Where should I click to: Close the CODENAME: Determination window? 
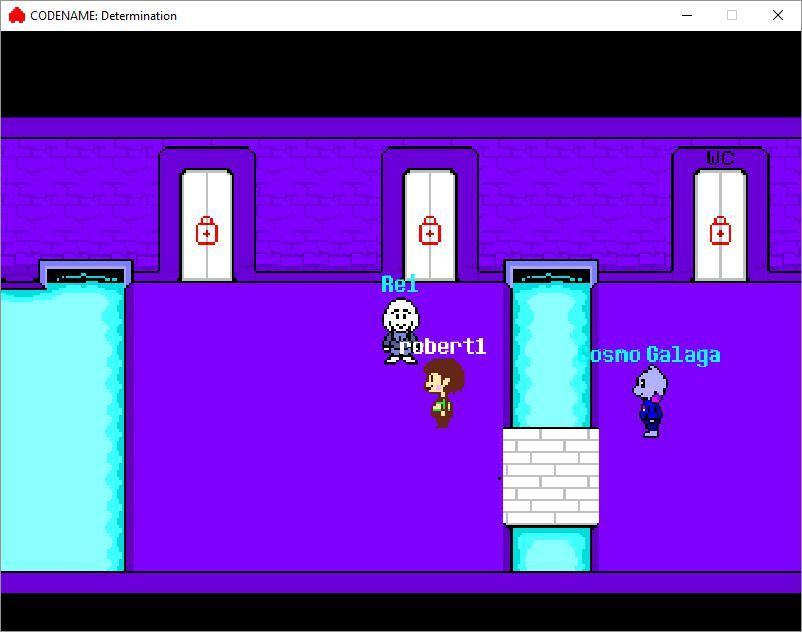(777, 15)
